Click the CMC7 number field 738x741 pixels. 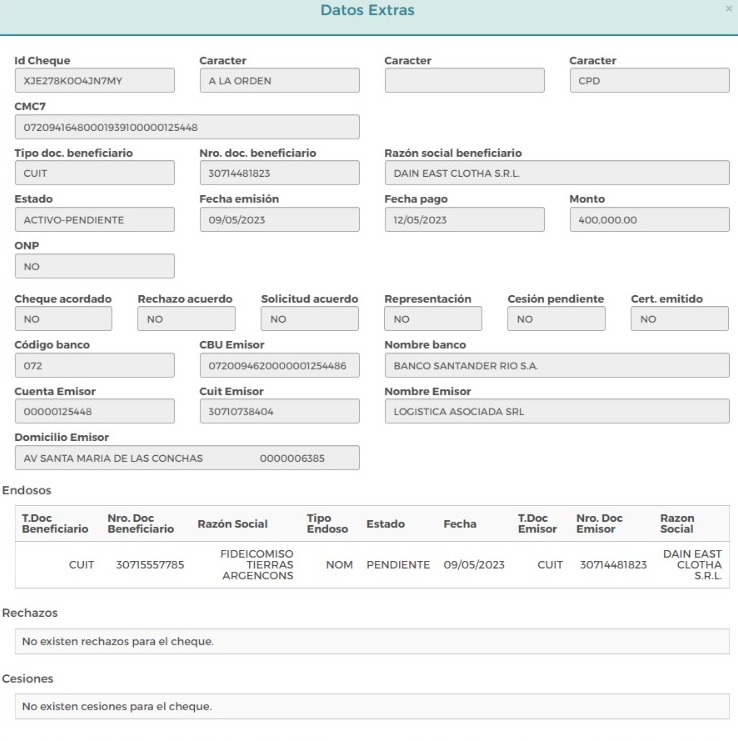pyautogui.click(x=187, y=127)
